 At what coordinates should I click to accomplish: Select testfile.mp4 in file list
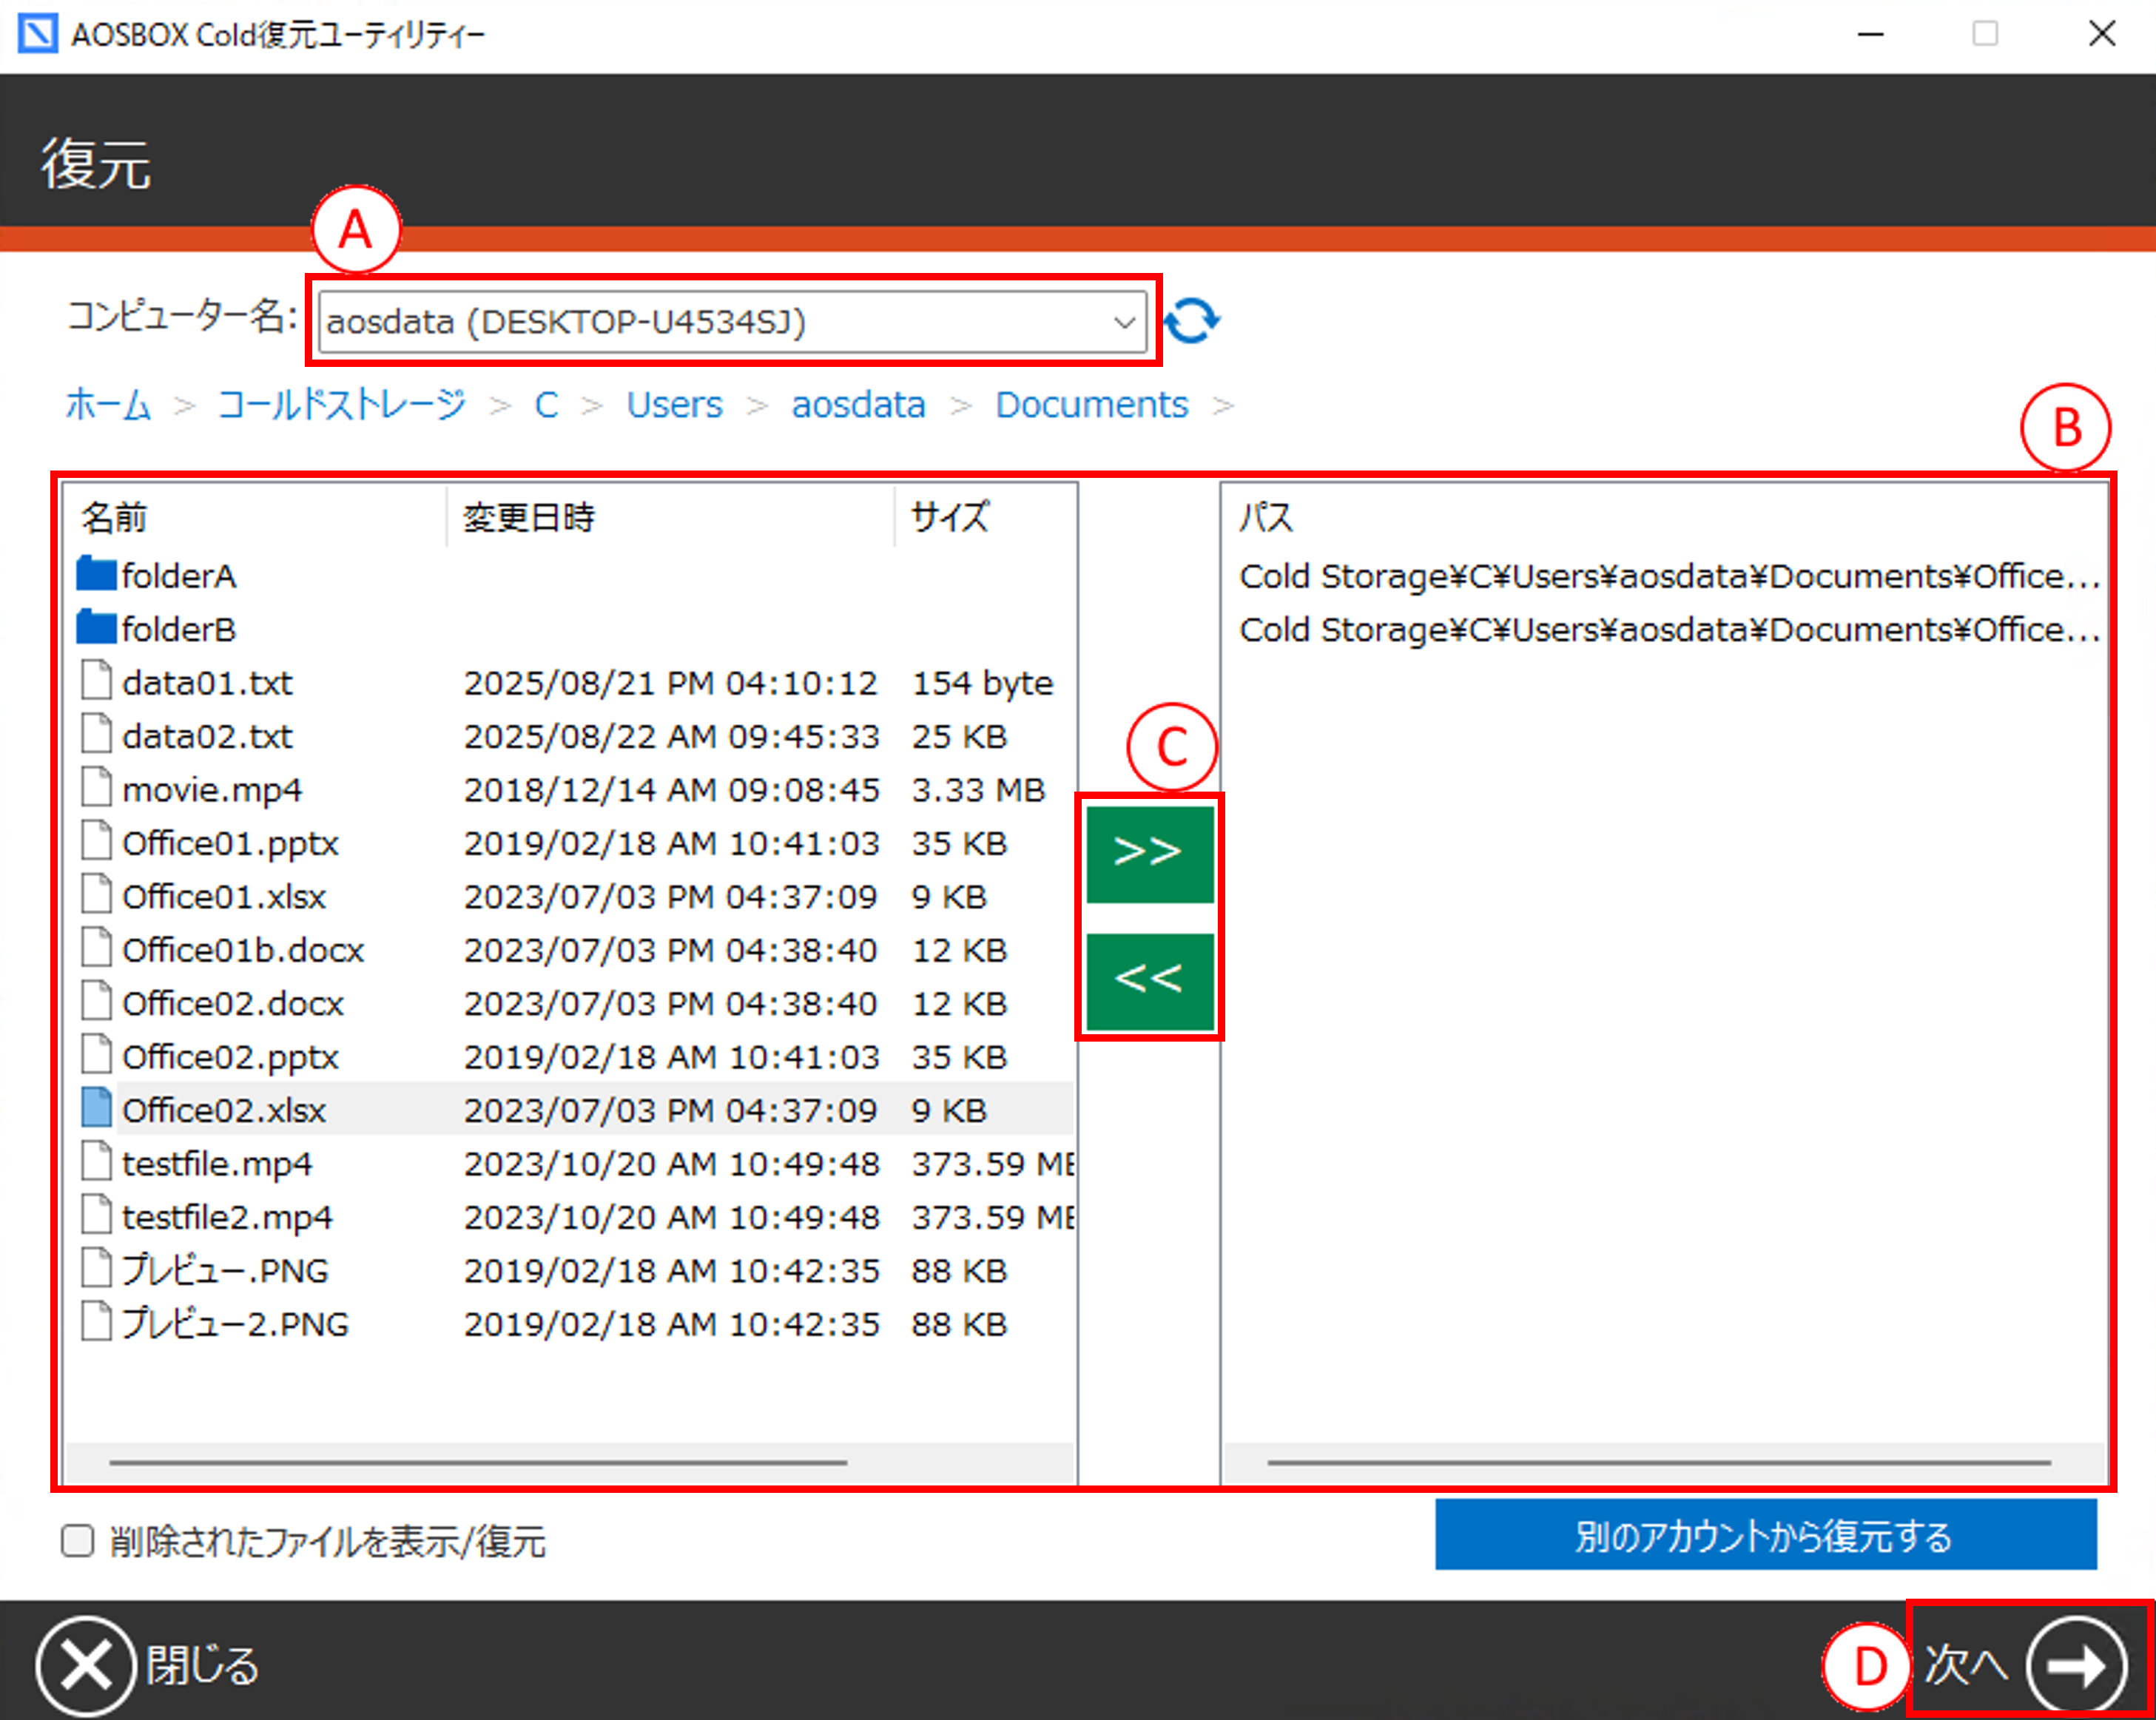217,1163
